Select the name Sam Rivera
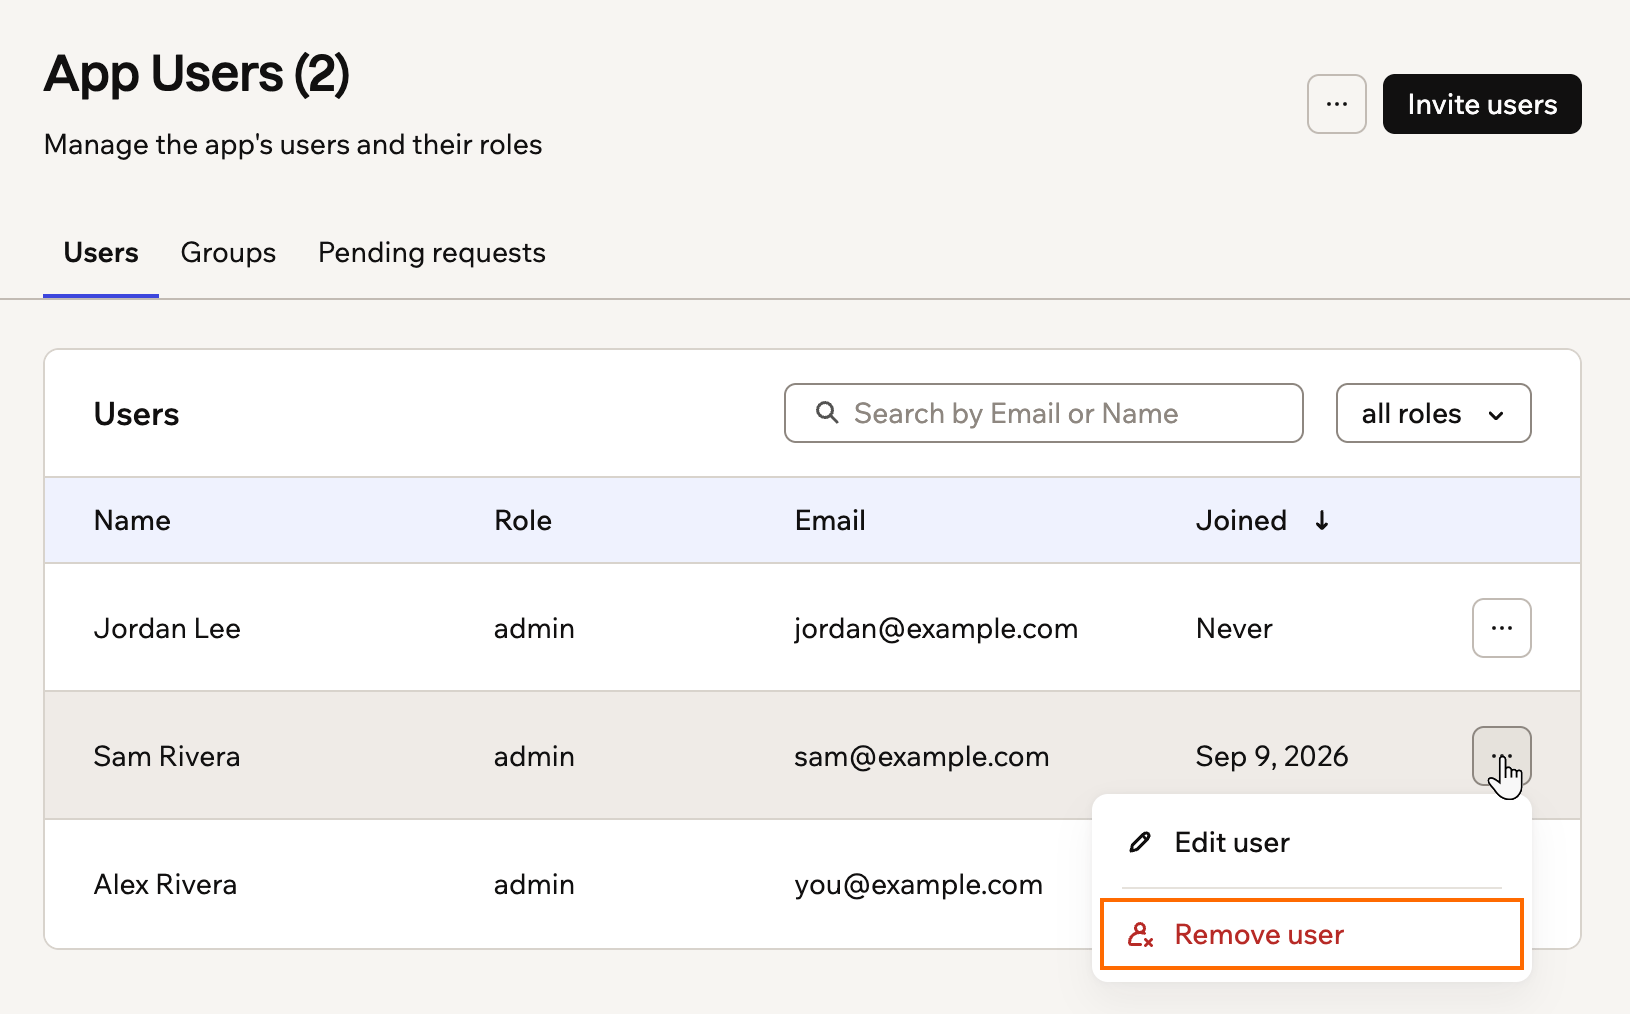The height and width of the screenshot is (1014, 1630). (x=167, y=756)
